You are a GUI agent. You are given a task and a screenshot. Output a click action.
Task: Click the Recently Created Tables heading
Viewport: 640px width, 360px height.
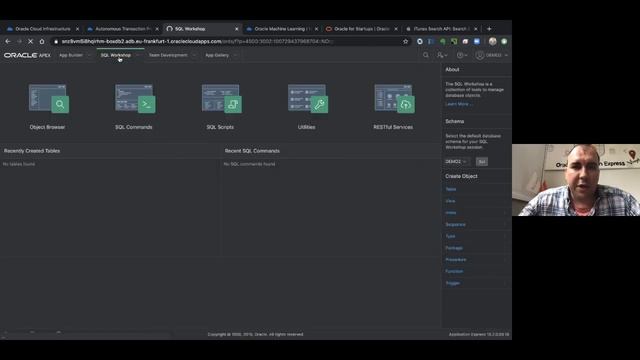(32, 151)
